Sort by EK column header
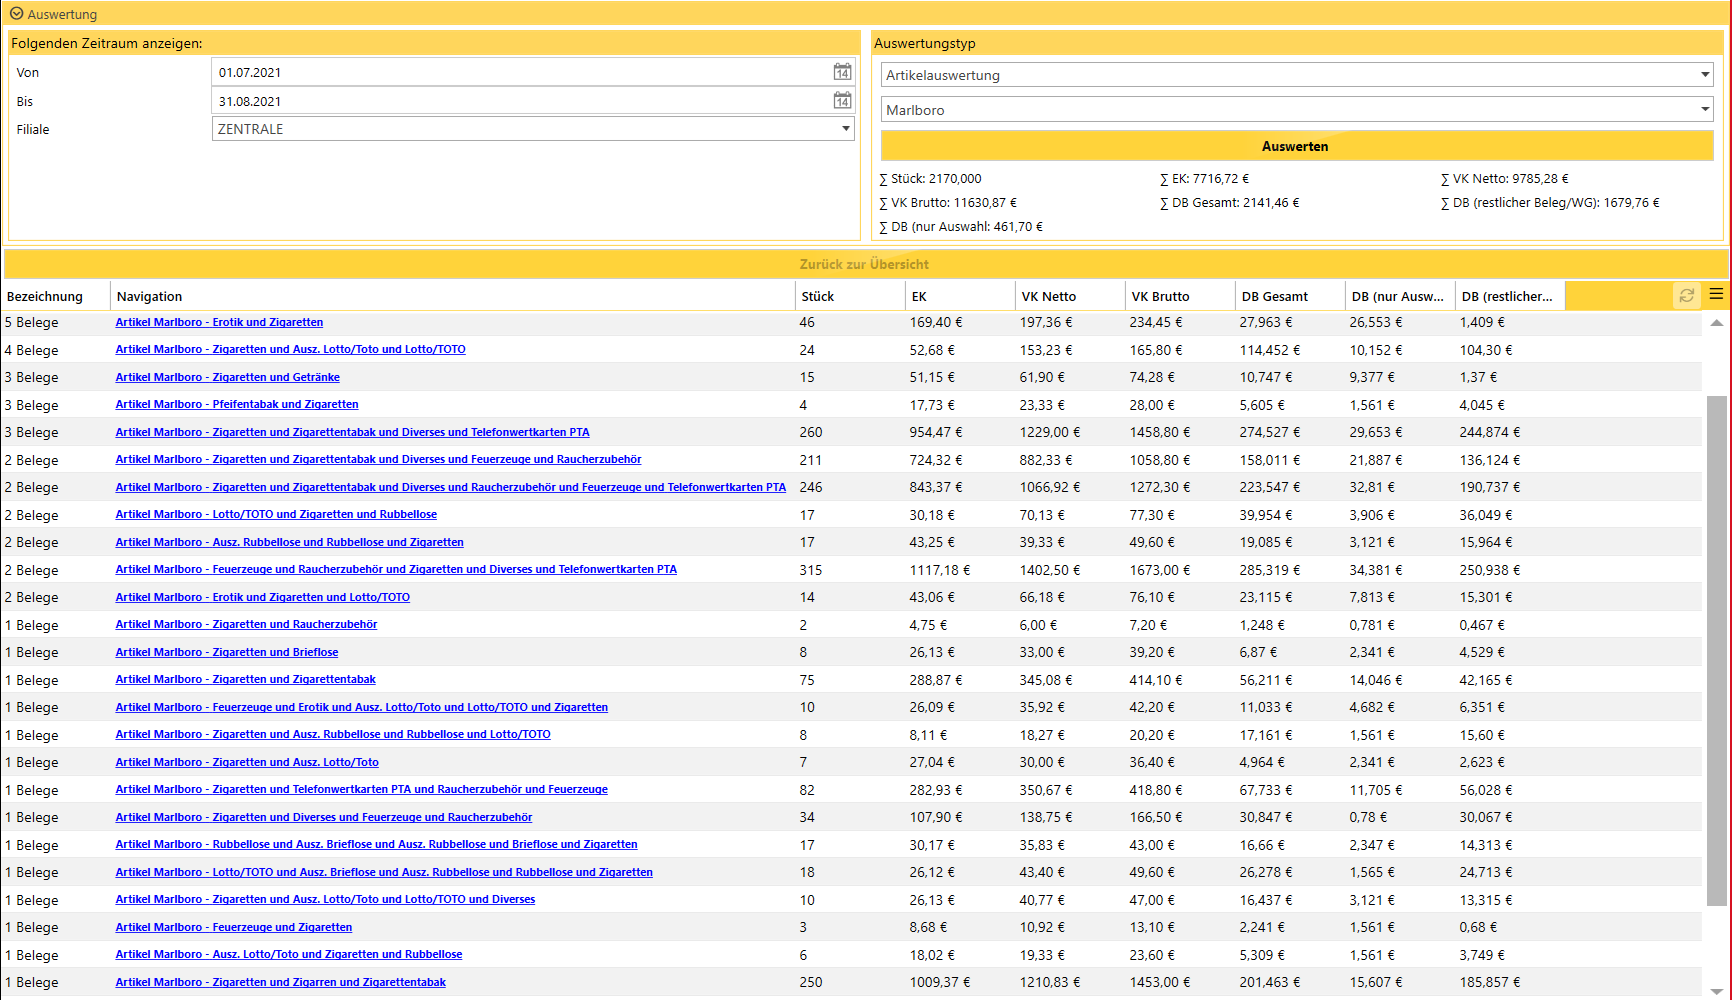The image size is (1732, 1000). (x=959, y=296)
